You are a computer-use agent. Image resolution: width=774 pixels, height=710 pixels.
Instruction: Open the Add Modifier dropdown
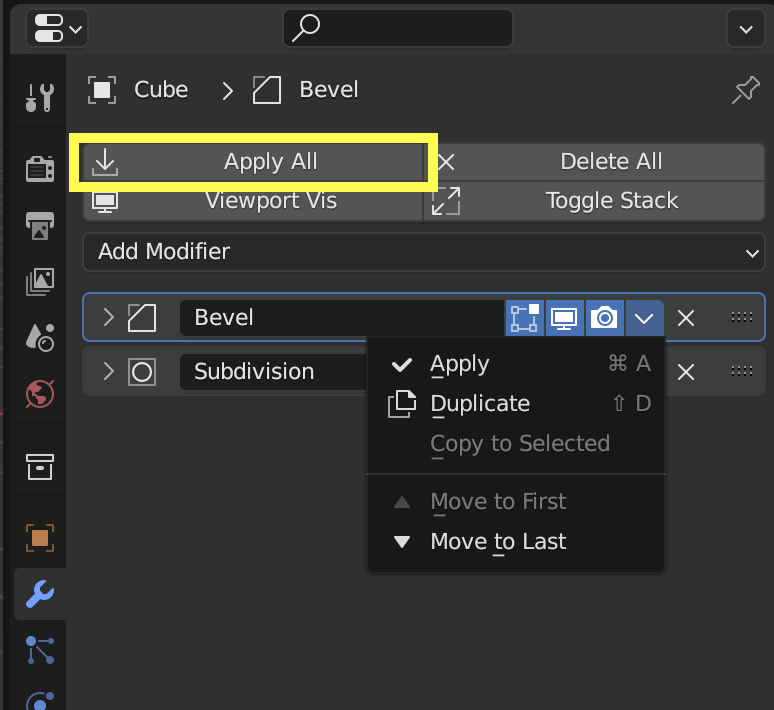(424, 252)
